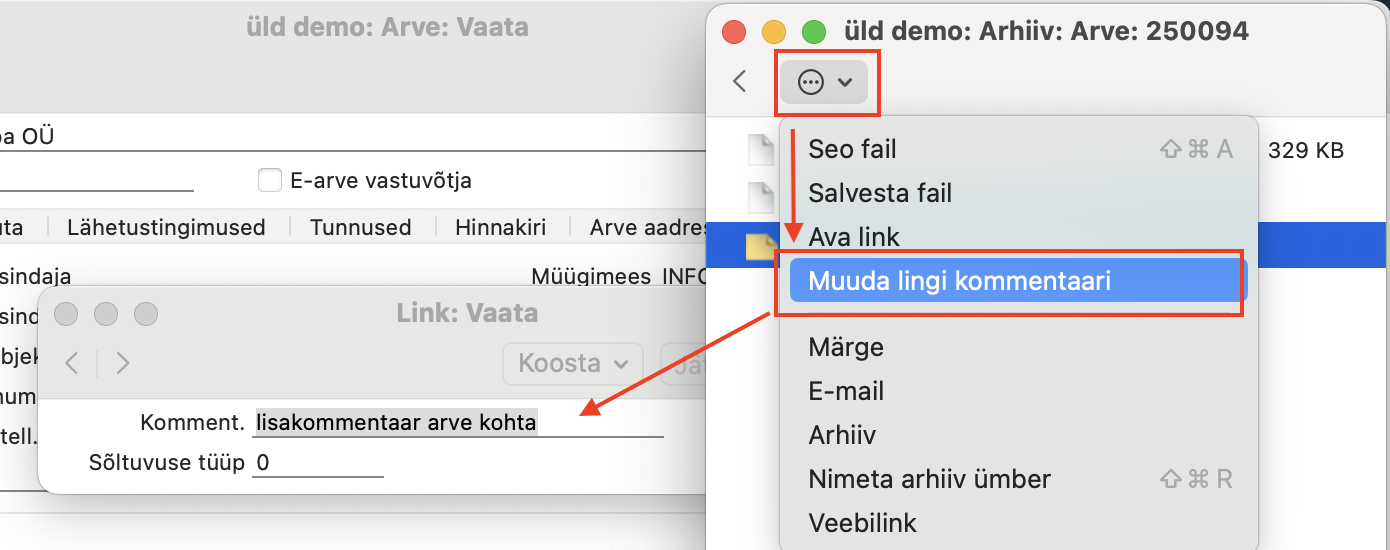This screenshot has width=1390, height=550.
Task: Select Muuda lingi kommentaari
Action: coord(959,282)
